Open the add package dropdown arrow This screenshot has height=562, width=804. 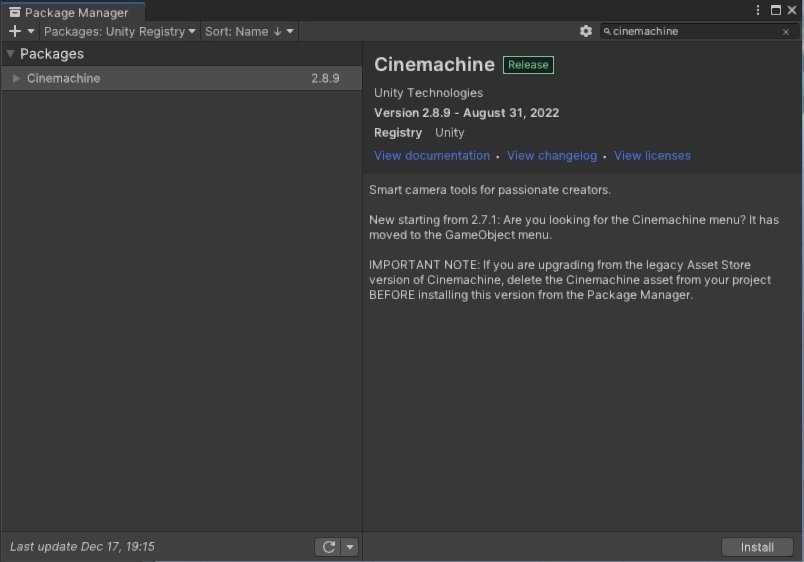[x=31, y=31]
